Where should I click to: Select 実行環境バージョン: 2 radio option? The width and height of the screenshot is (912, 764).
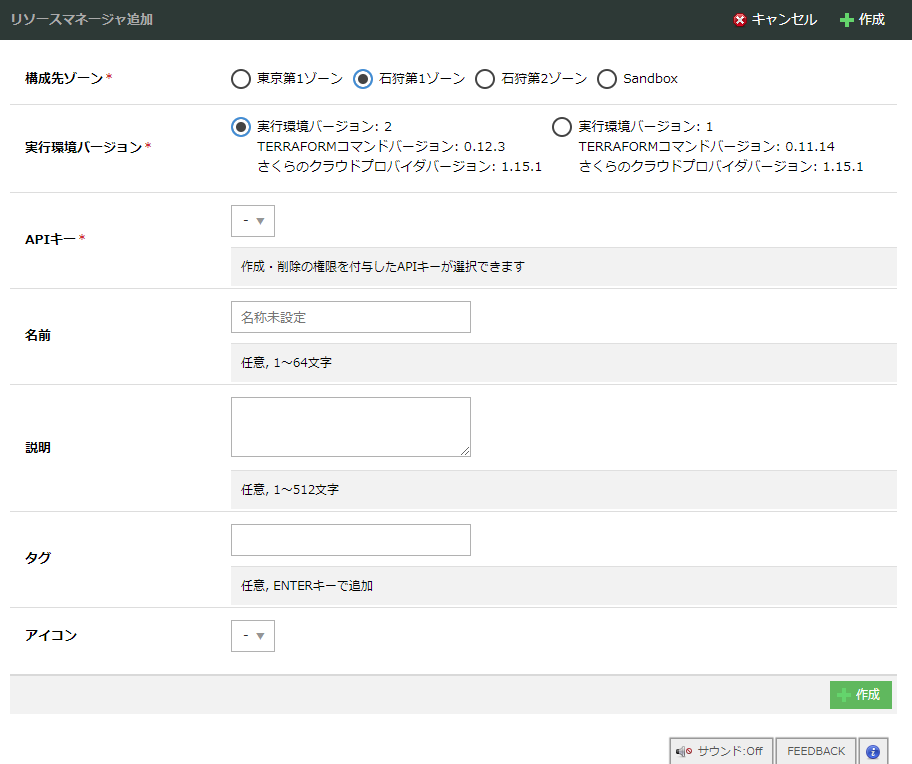pyautogui.click(x=240, y=127)
